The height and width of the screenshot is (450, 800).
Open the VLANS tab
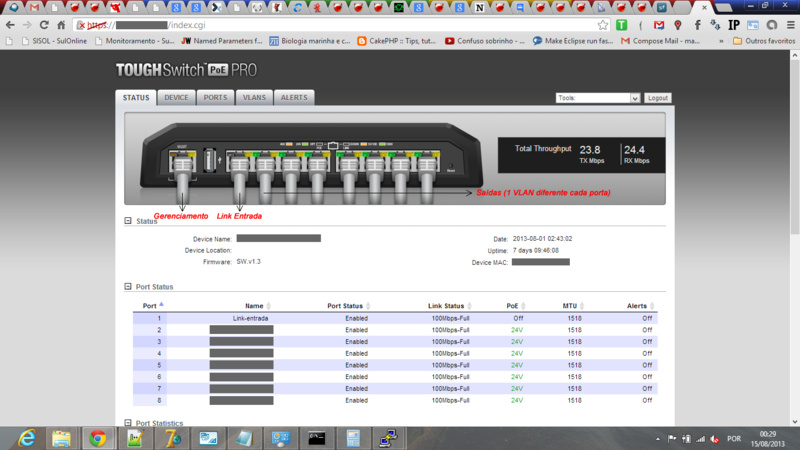pyautogui.click(x=254, y=97)
